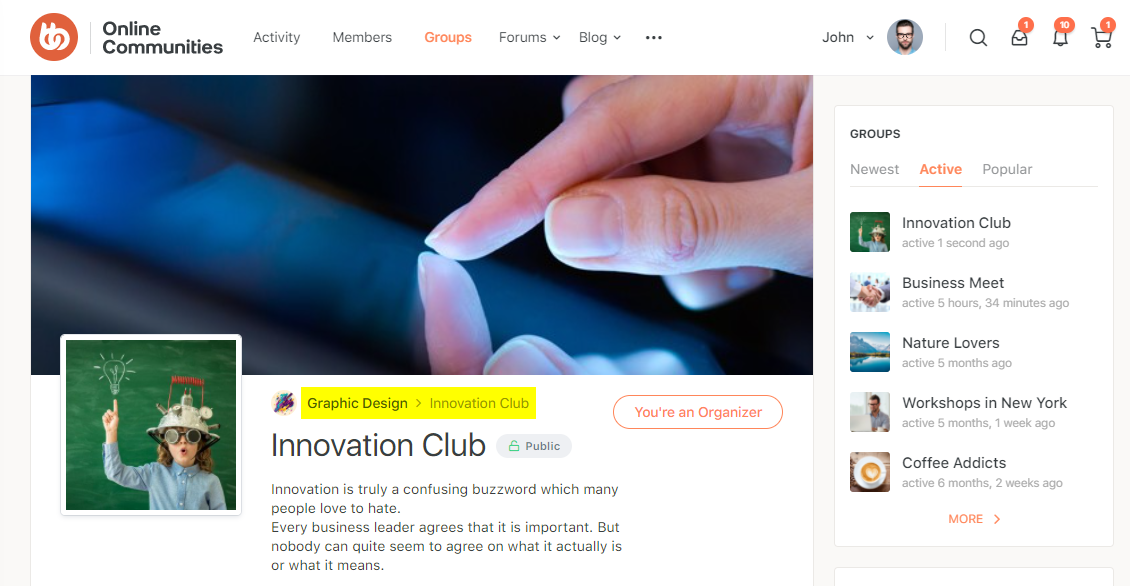Viewport: 1130px width, 586px height.
Task: Go to the Members menu item
Action: point(362,37)
